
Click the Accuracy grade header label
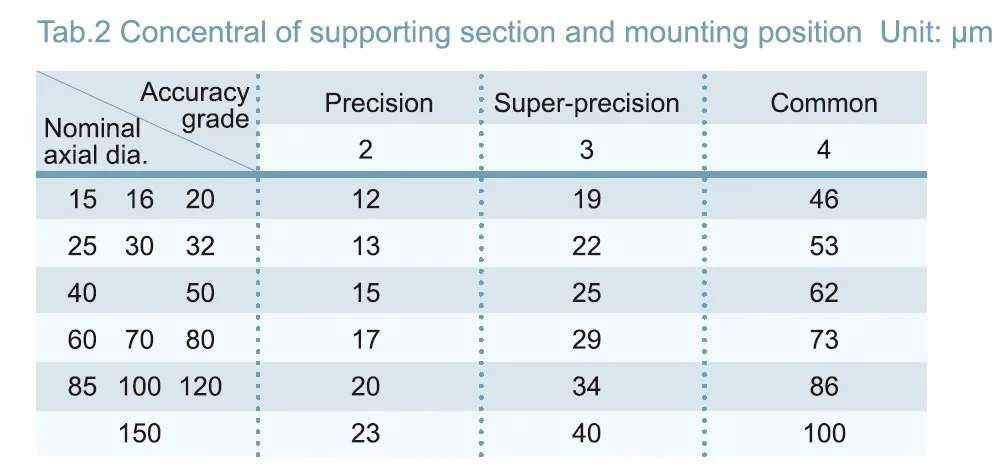195,106
